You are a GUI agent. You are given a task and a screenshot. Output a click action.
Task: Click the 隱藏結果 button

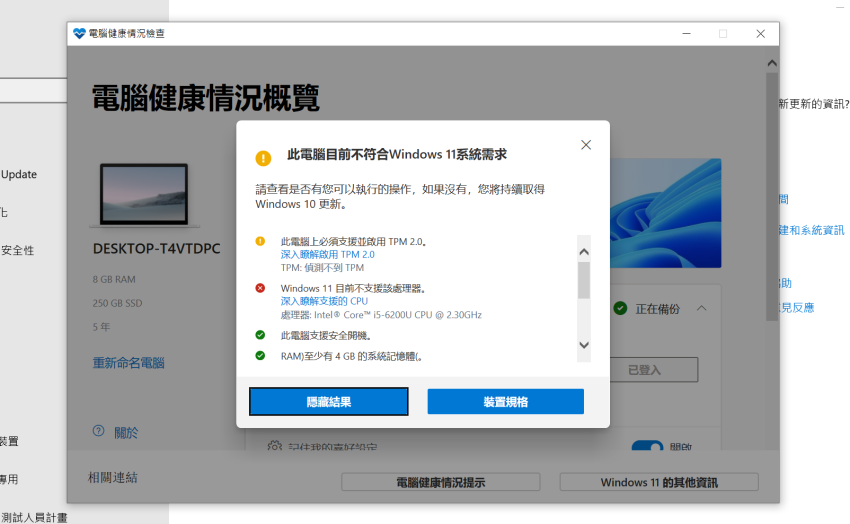329,402
